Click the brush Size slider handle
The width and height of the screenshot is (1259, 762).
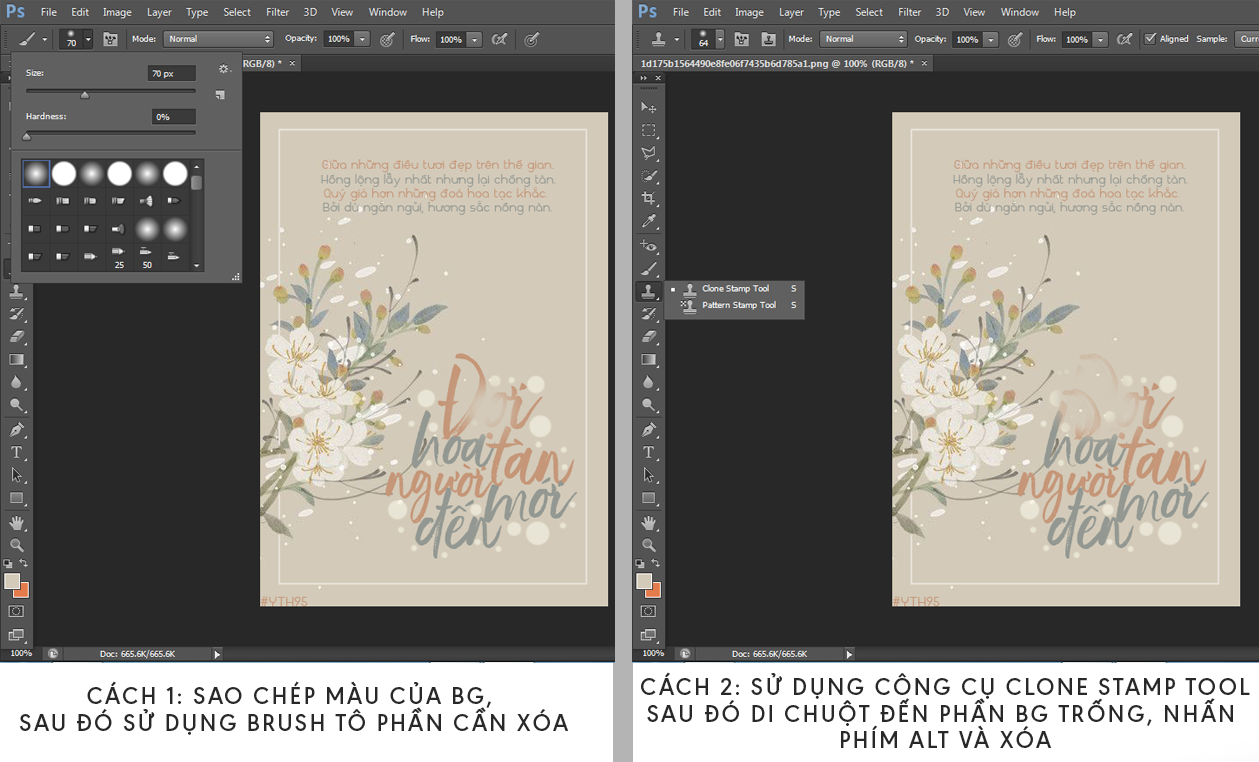85,96
